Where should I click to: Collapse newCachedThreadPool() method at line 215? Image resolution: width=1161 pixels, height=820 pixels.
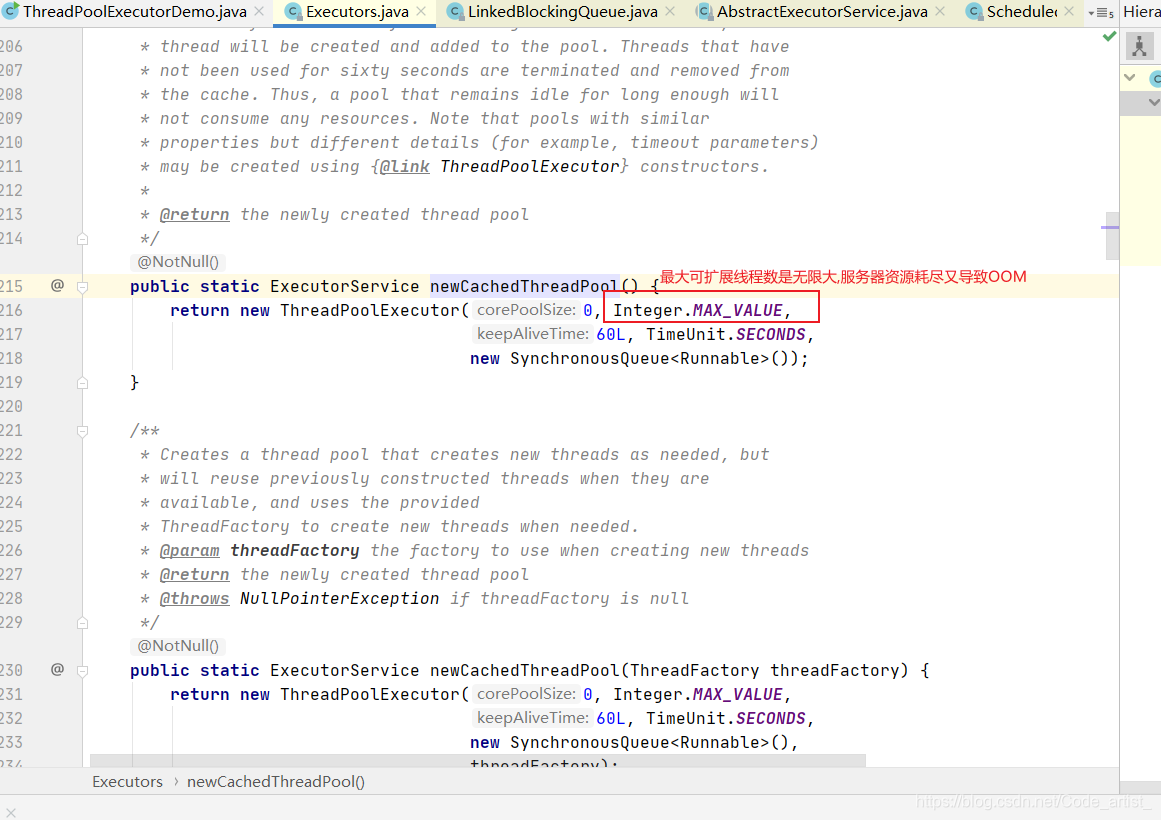[82, 287]
